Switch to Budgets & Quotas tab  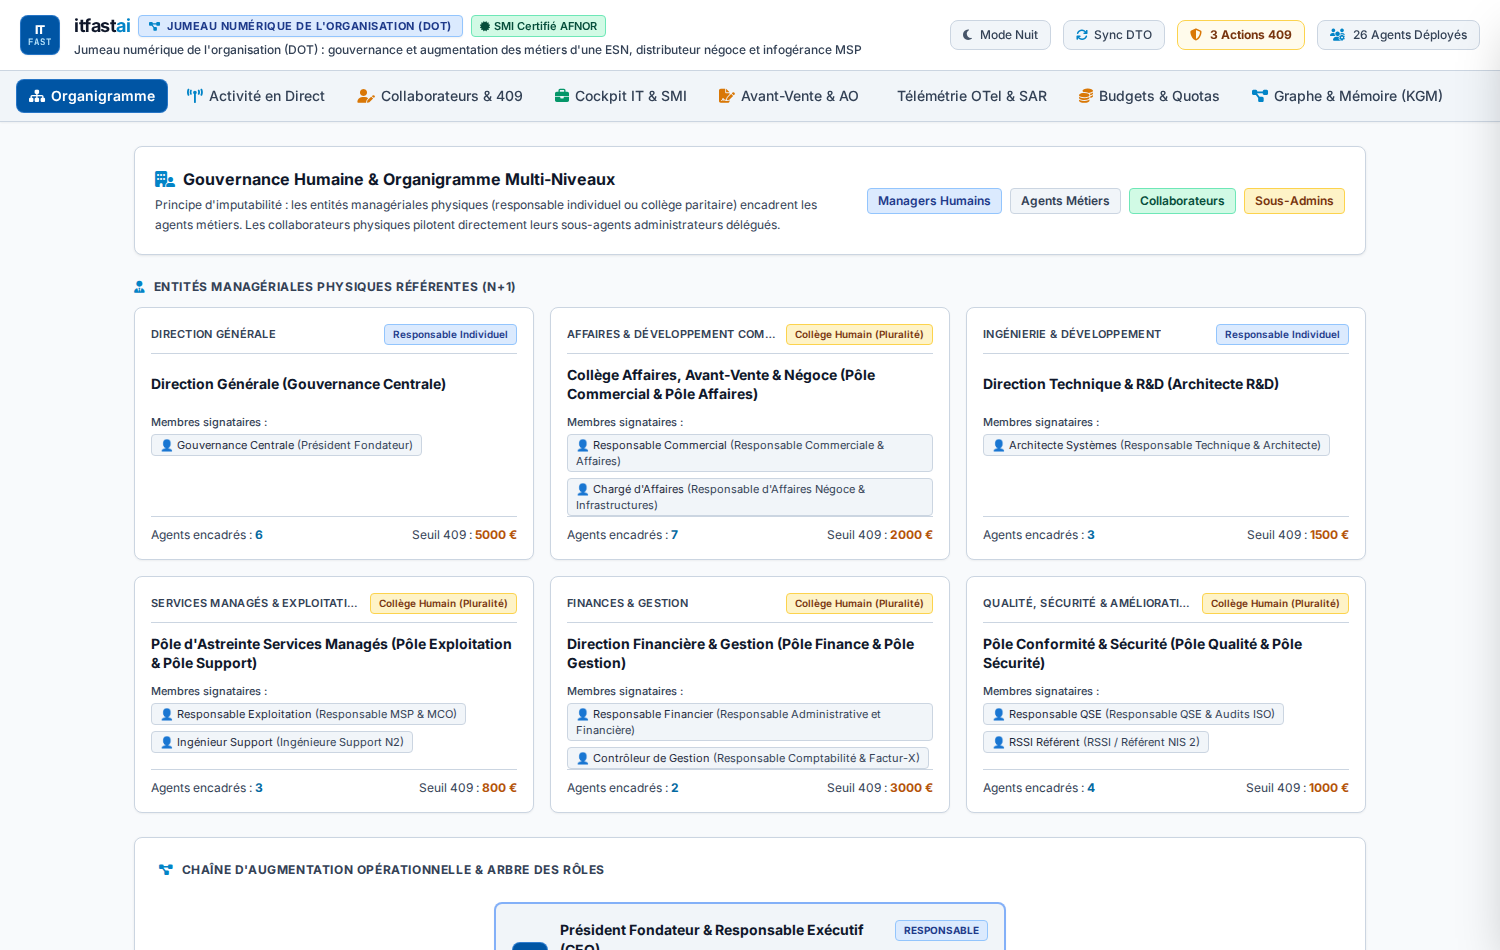tap(1149, 96)
